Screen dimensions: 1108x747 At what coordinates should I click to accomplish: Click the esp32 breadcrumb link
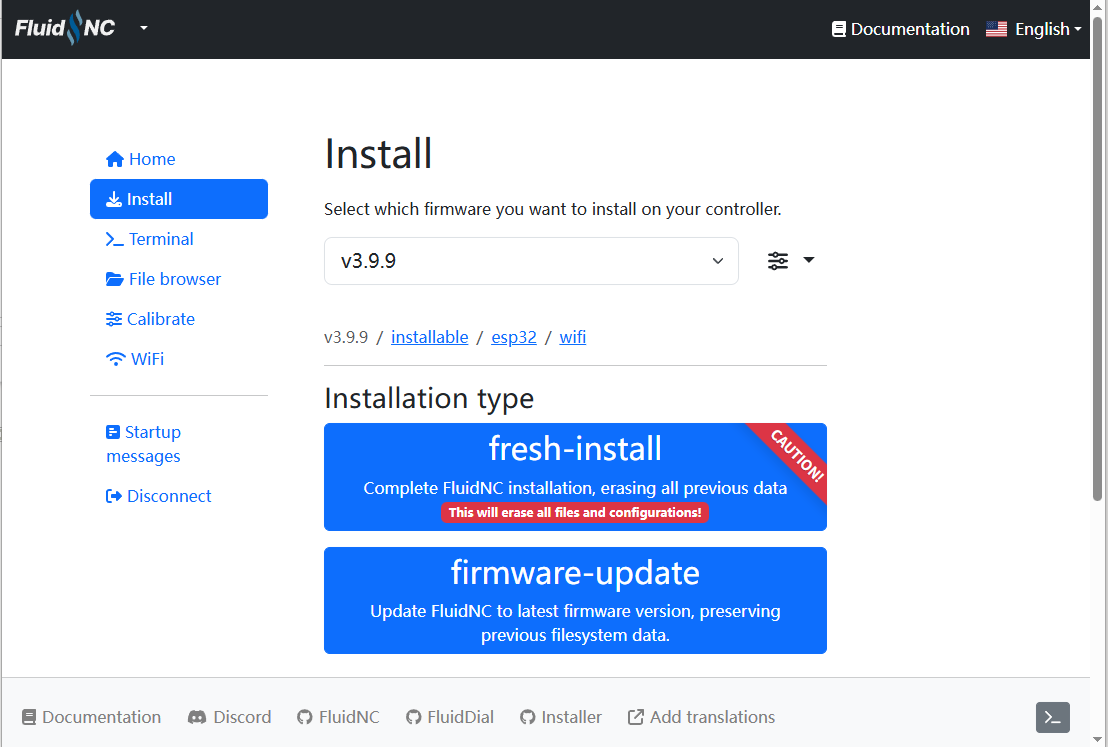pyautogui.click(x=514, y=337)
